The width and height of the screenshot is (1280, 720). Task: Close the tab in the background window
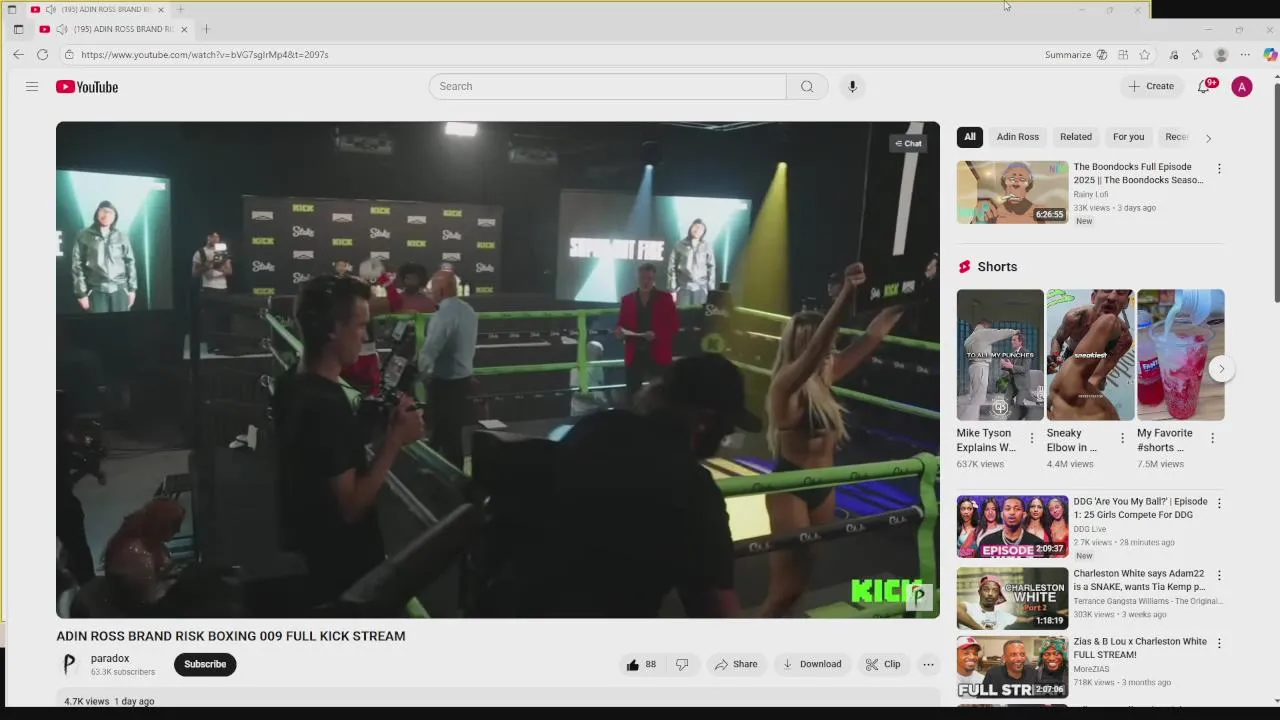pyautogui.click(x=161, y=9)
